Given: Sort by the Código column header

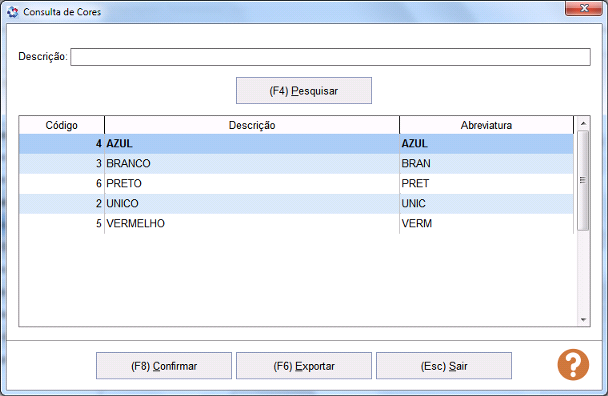Looking at the screenshot, I should 62,125.
